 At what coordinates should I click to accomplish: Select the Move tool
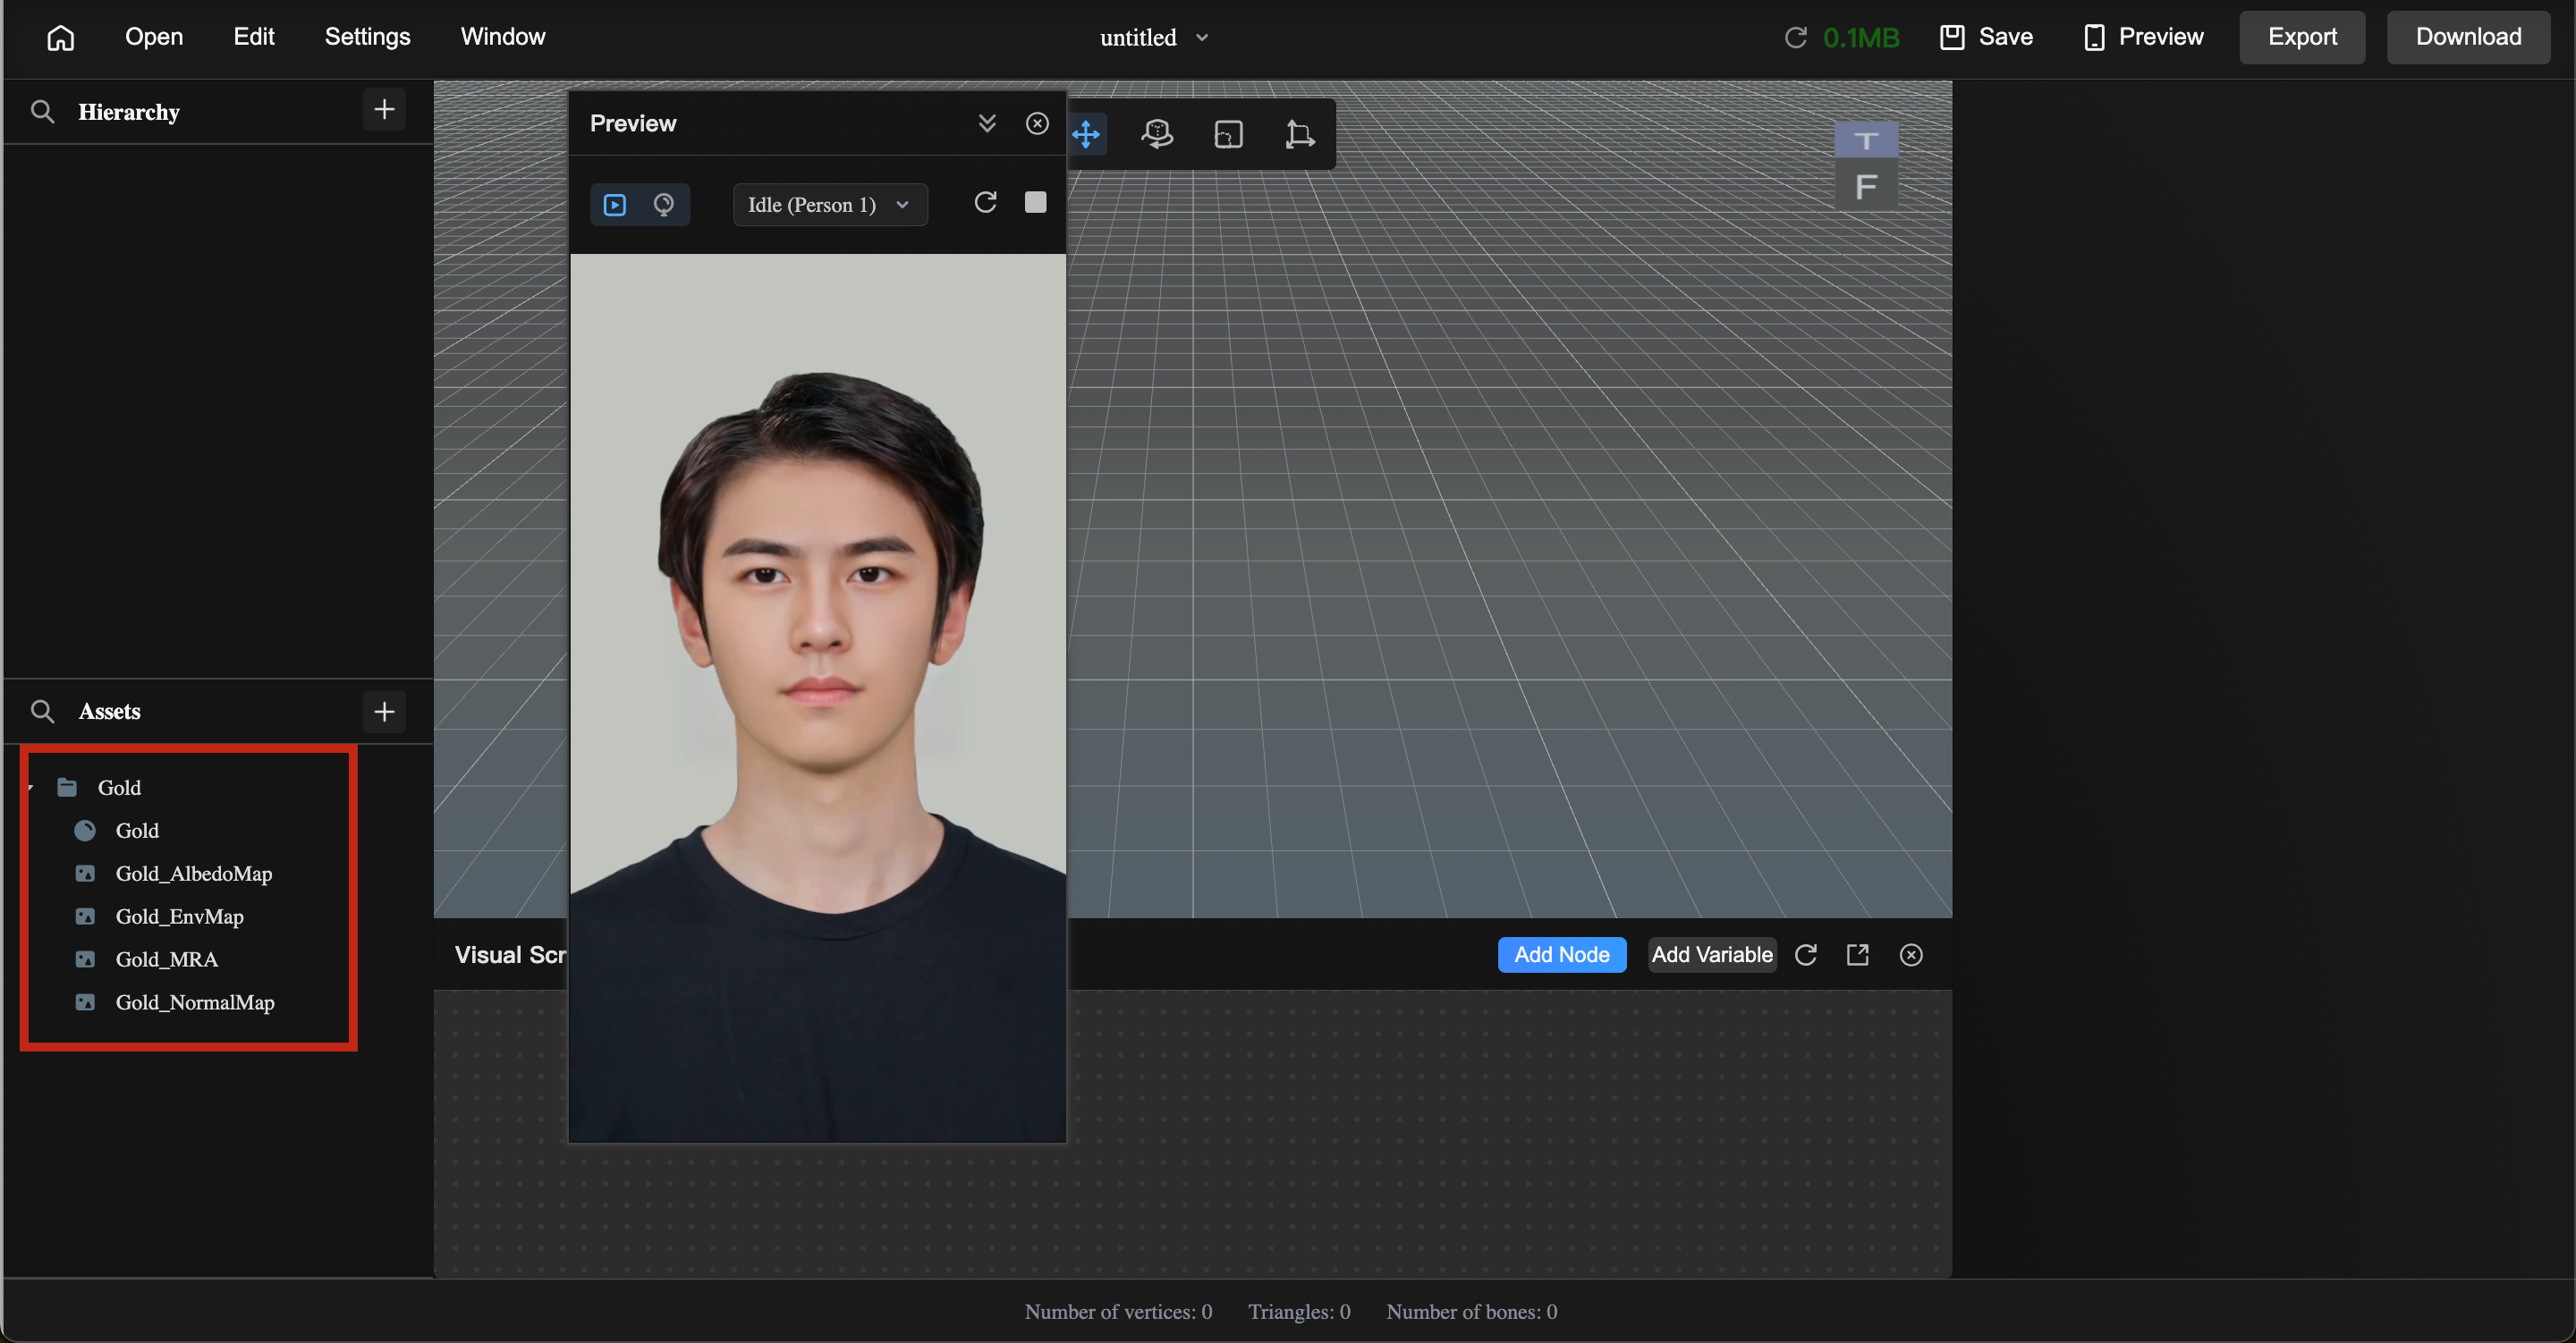tap(1086, 134)
